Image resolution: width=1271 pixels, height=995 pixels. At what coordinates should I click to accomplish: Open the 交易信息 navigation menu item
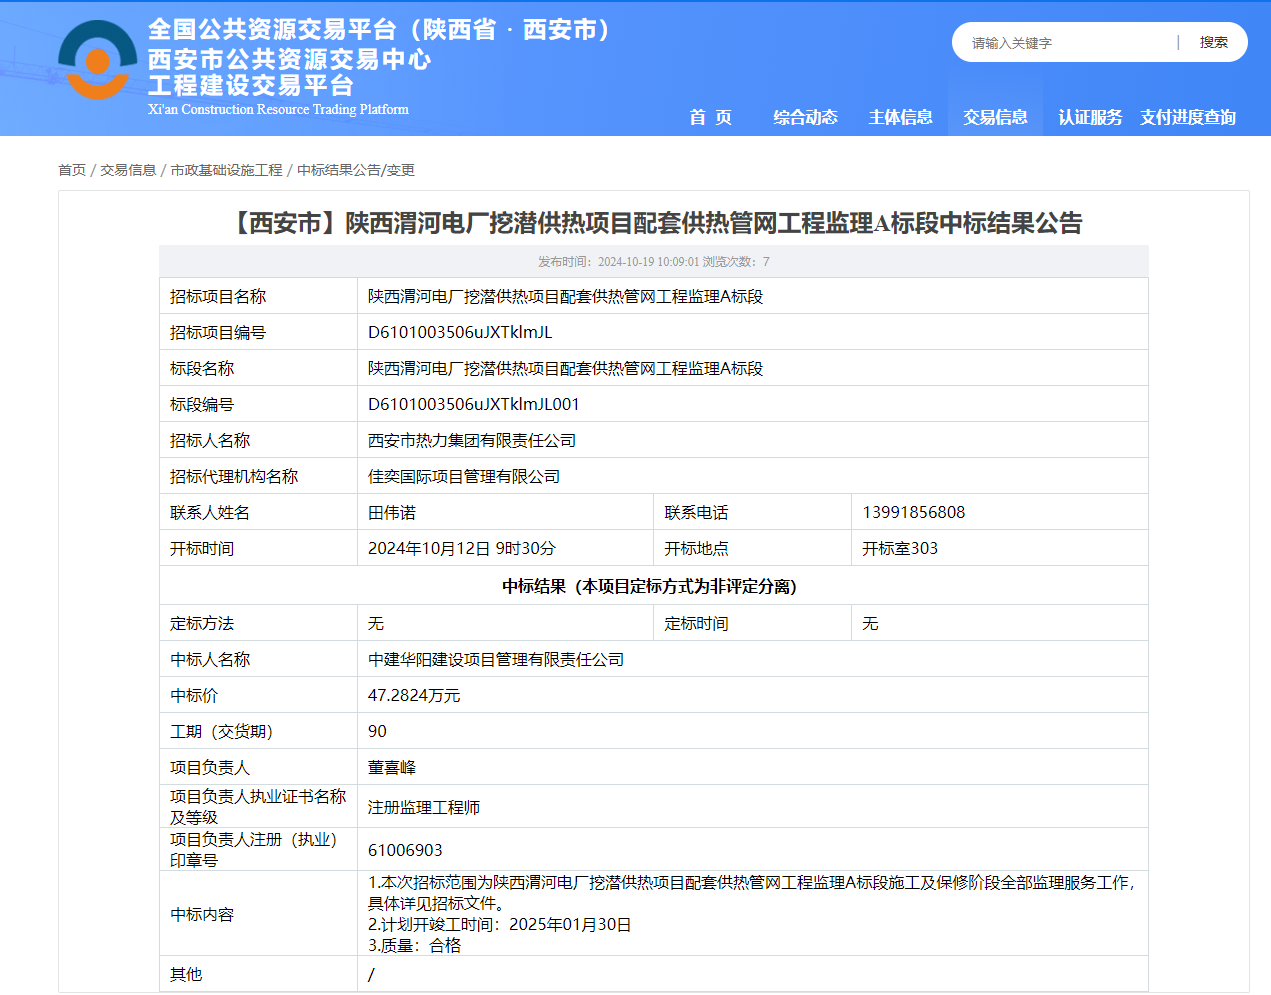point(995,118)
